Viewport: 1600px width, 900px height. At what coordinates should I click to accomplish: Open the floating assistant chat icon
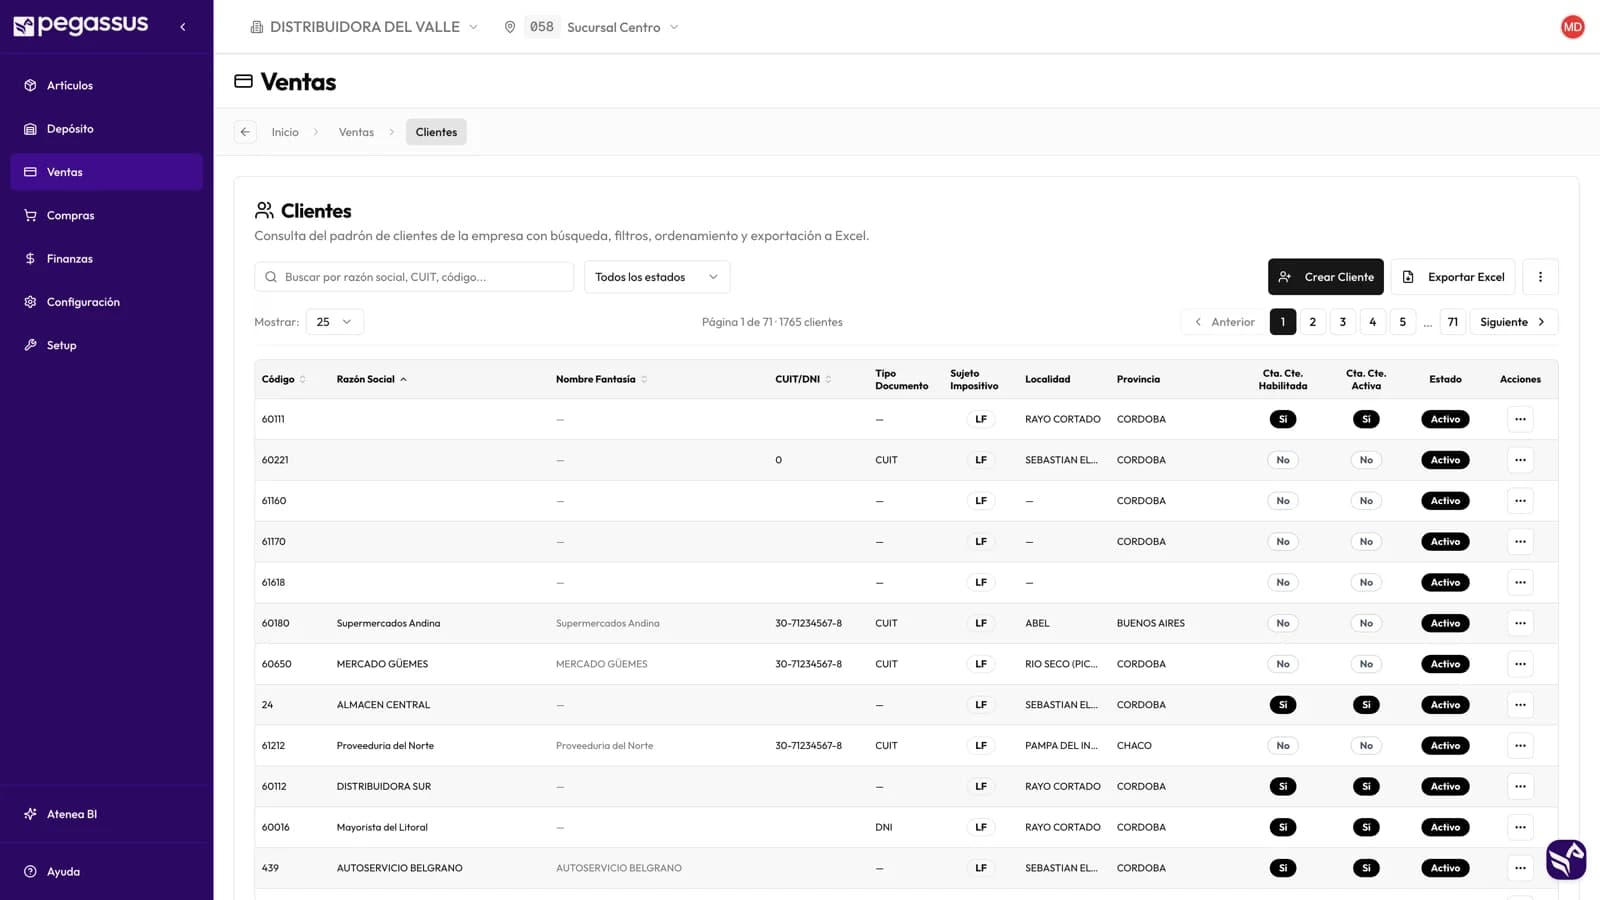tap(1566, 859)
